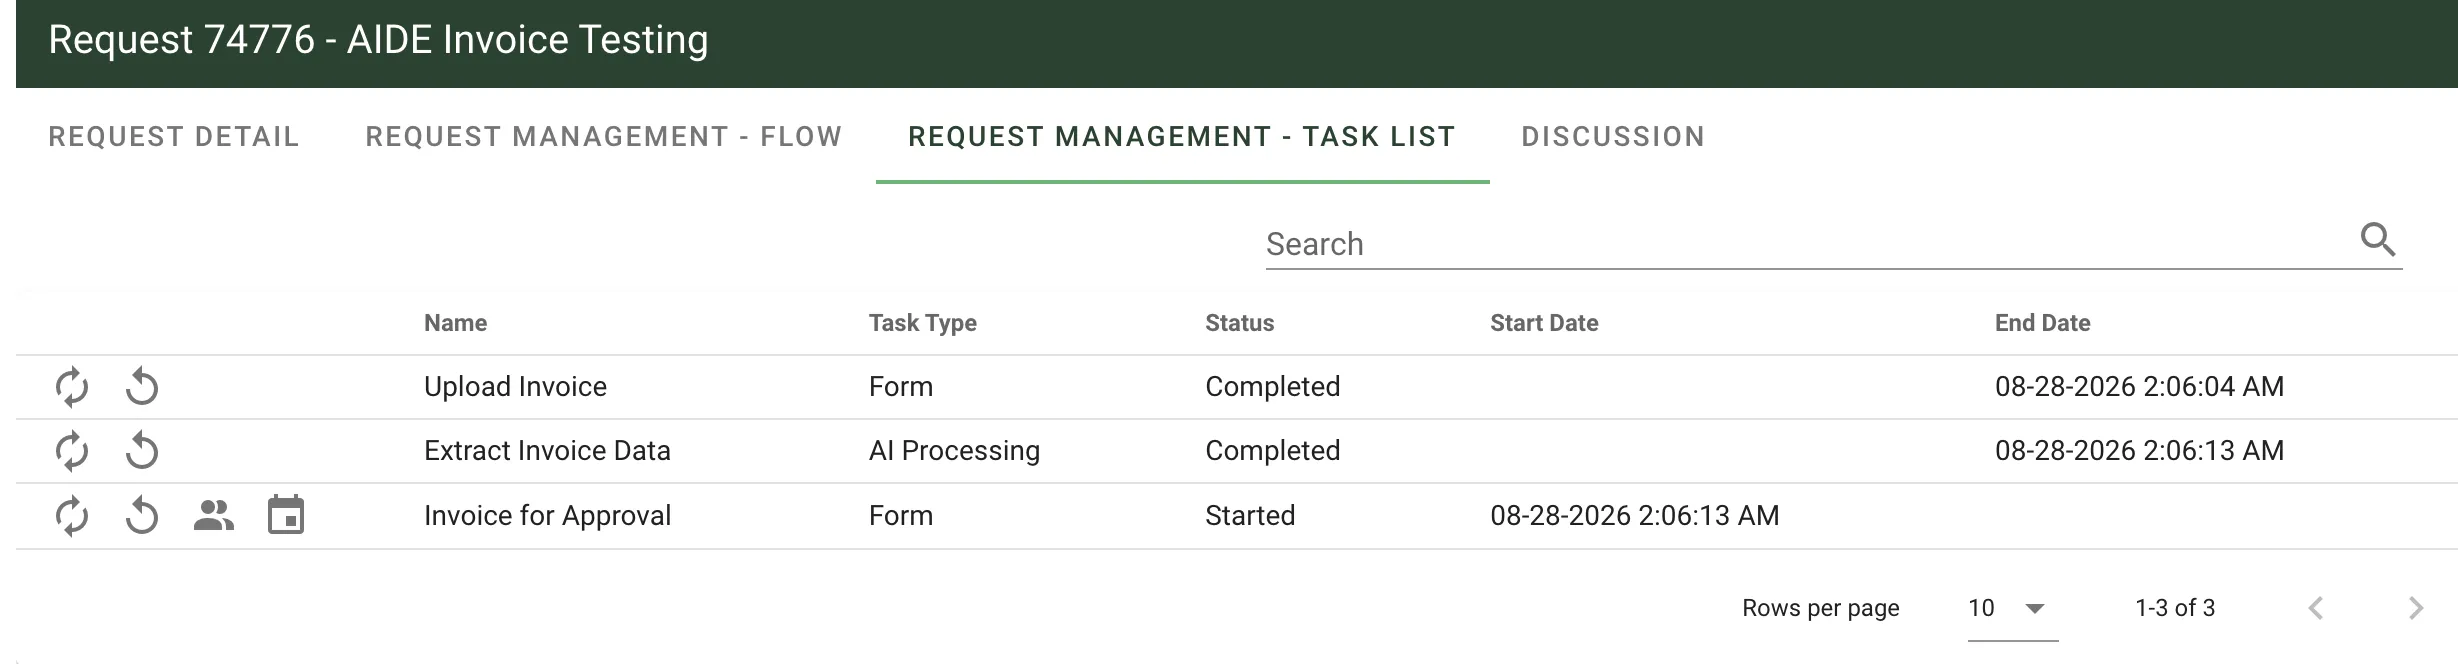Viewport: 2458px width, 664px height.
Task: Click end date 08-28-2026 2:06:04 AM
Action: point(2139,387)
